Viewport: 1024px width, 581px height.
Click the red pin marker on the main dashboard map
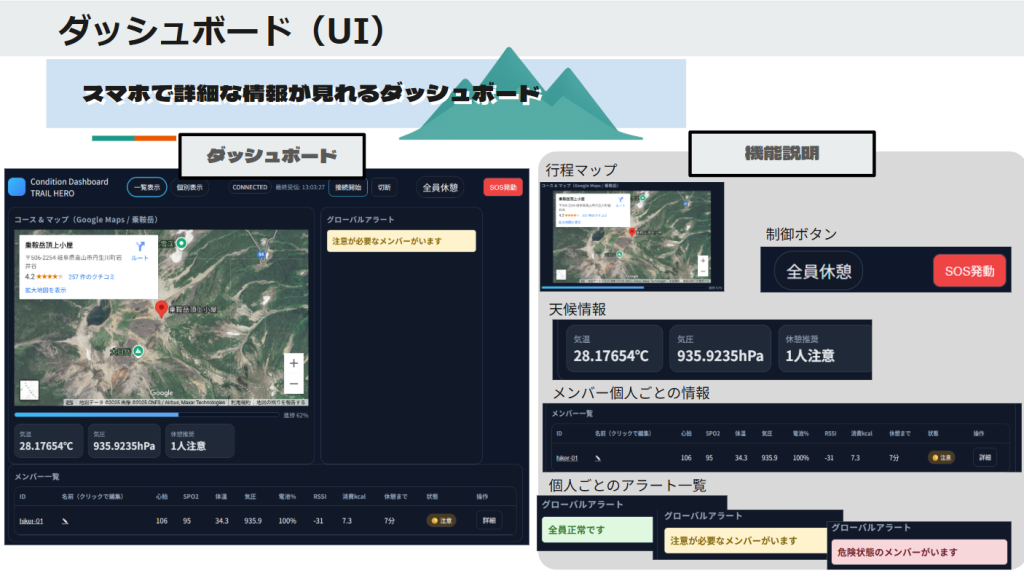click(161, 310)
